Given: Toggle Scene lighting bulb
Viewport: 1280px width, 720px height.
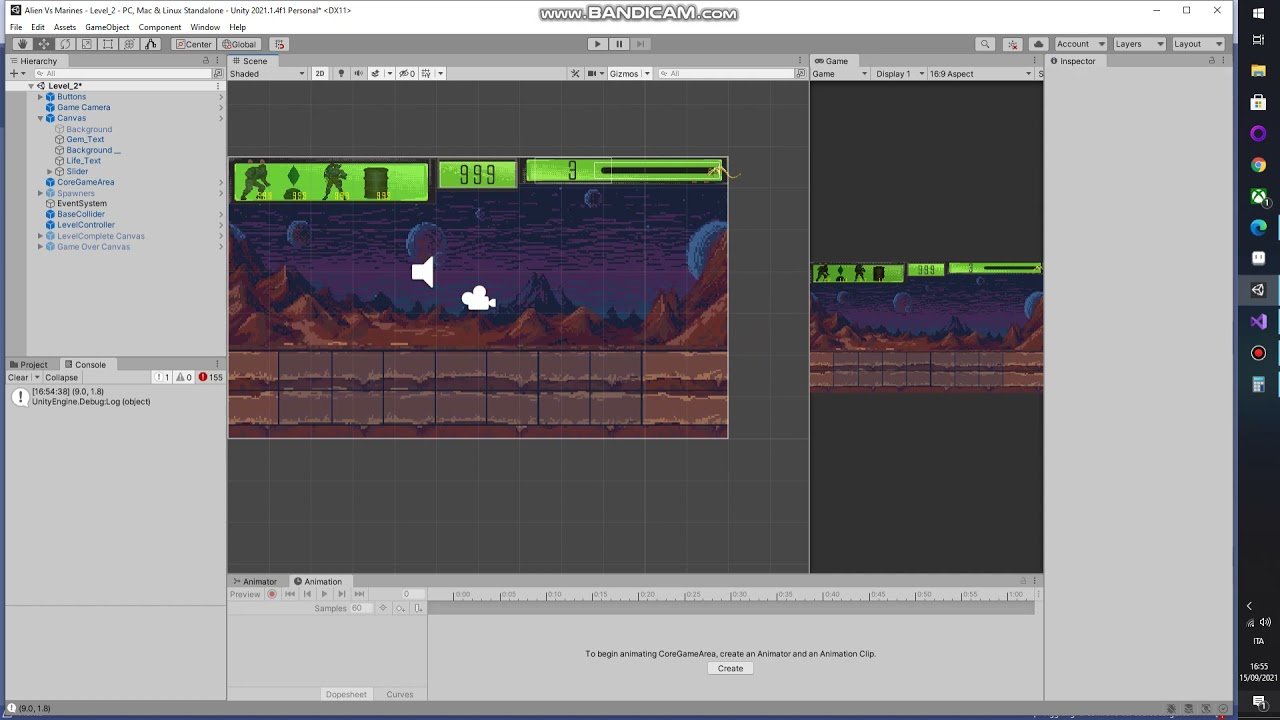Looking at the screenshot, I should point(341,73).
